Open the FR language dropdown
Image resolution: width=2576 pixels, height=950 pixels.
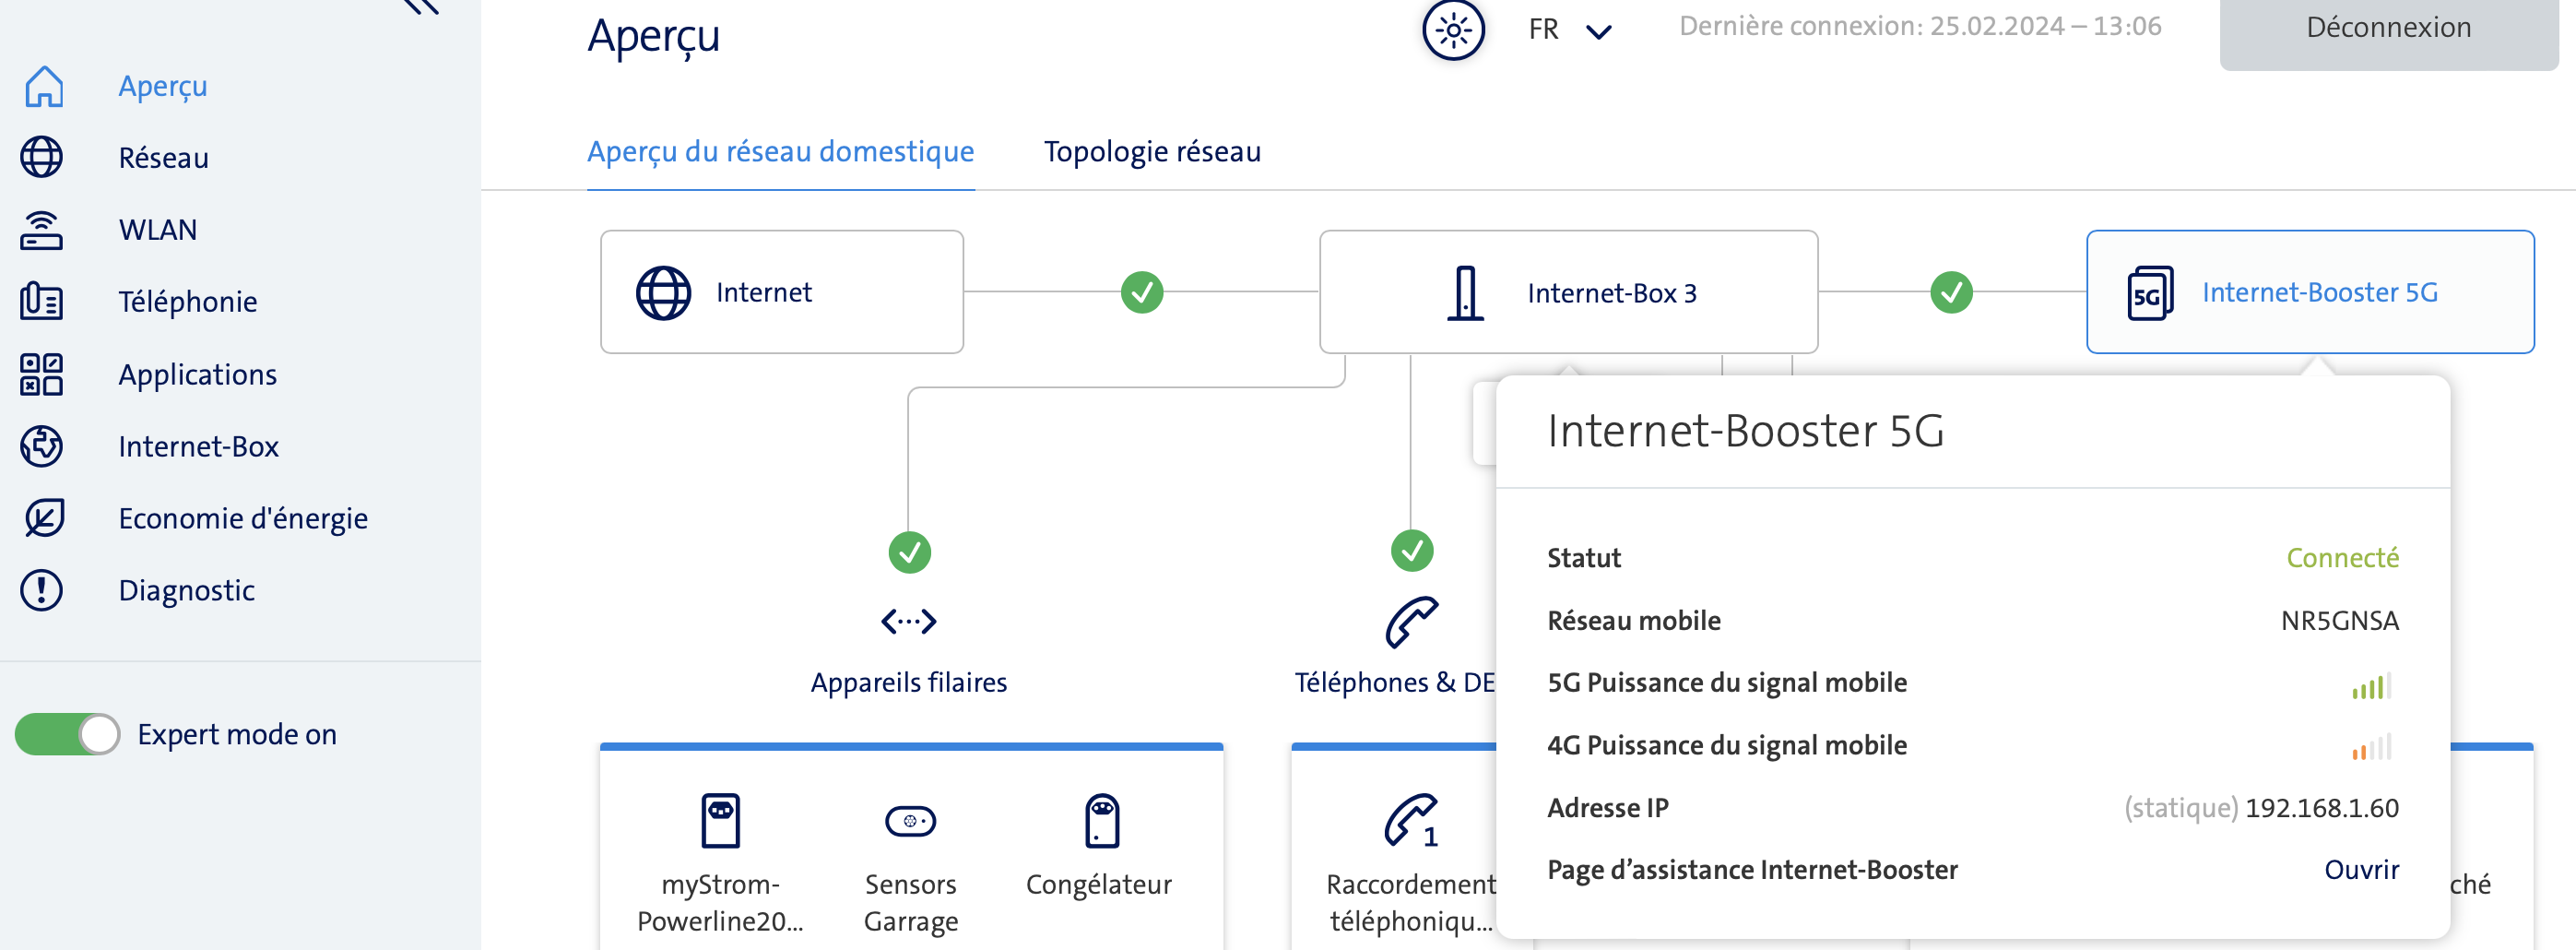[x=1569, y=30]
